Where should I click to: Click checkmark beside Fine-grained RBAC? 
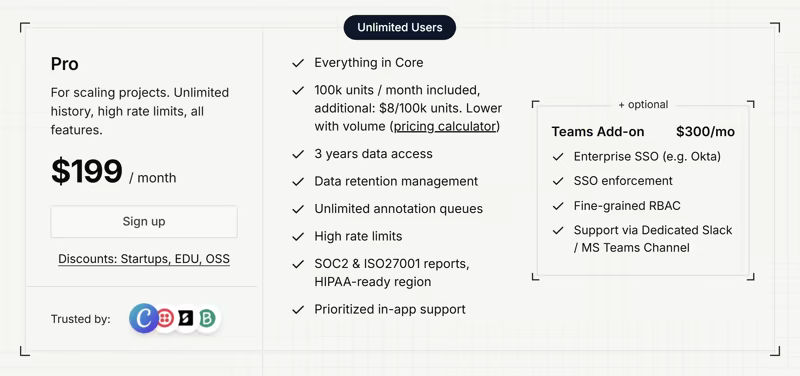click(558, 206)
